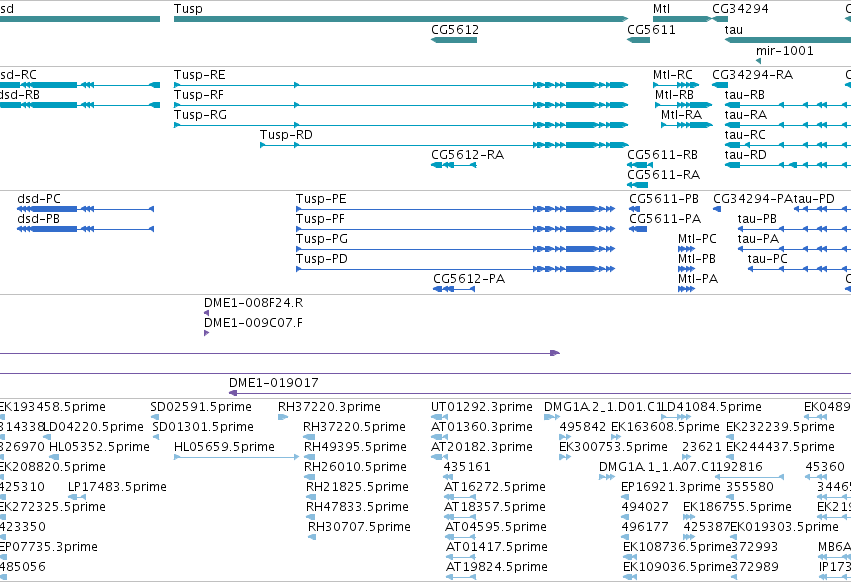Select the Tusp gene bar
The height and width of the screenshot is (582, 851).
pos(401,19)
